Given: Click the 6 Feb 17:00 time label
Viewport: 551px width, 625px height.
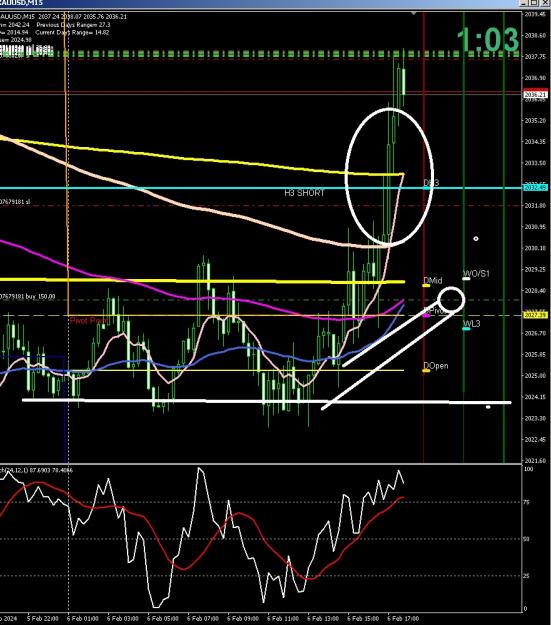Looking at the screenshot, I should point(403,618).
